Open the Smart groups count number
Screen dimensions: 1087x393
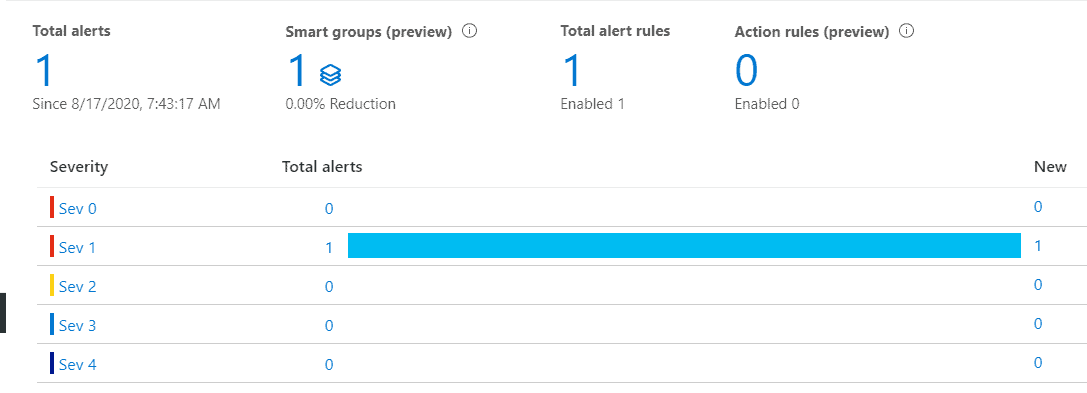point(297,70)
